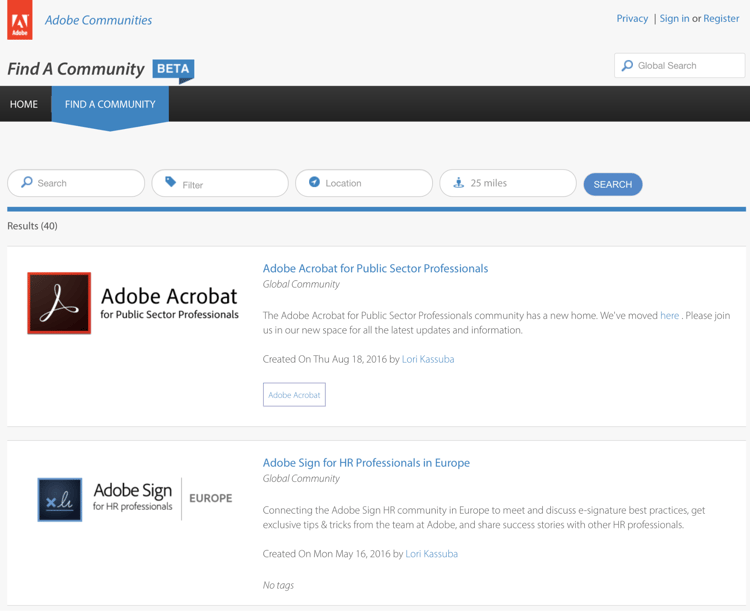750x611 pixels.
Task: Click the magnifier icon in community Search field
Action: tap(27, 183)
